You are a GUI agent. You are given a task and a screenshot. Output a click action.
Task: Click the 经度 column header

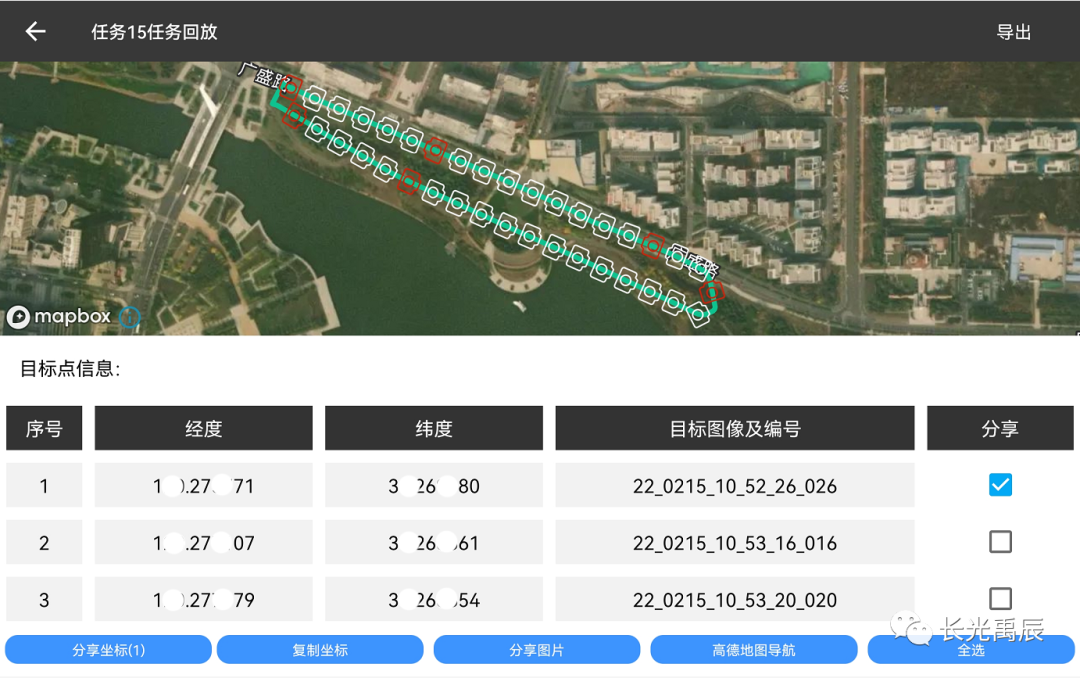pos(204,429)
